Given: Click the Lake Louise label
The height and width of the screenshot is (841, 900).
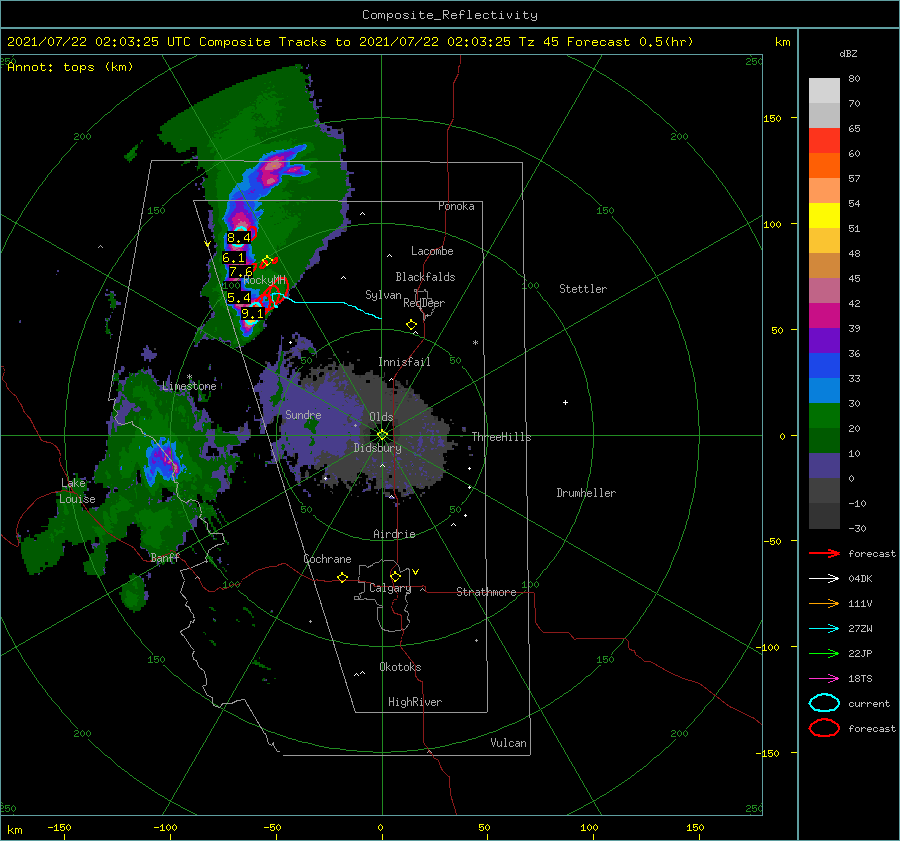Looking at the screenshot, I should pos(77,491).
